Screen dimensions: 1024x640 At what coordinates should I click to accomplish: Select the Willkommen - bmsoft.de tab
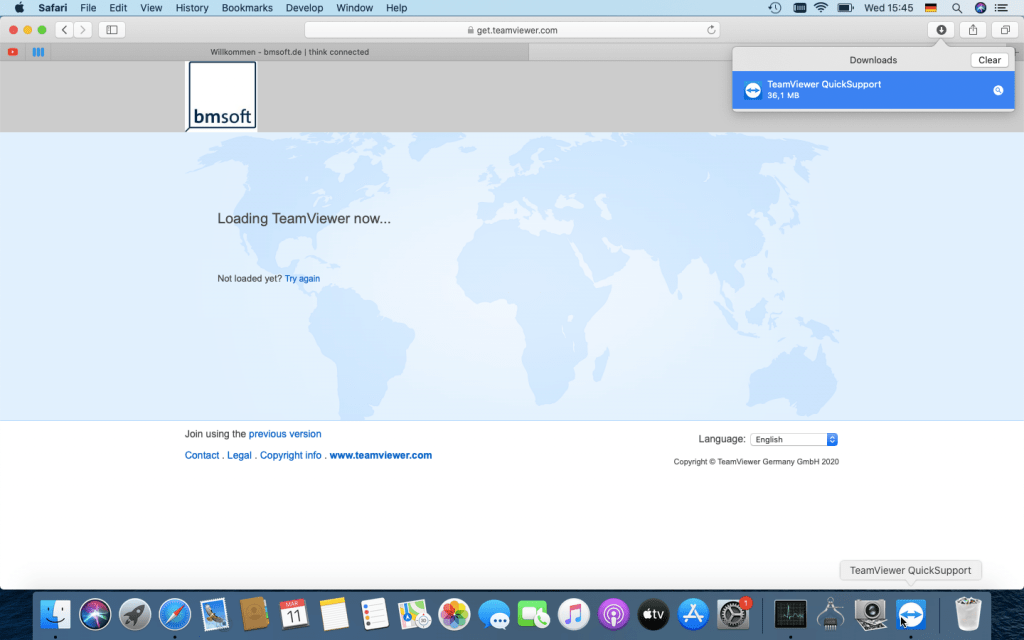click(289, 52)
